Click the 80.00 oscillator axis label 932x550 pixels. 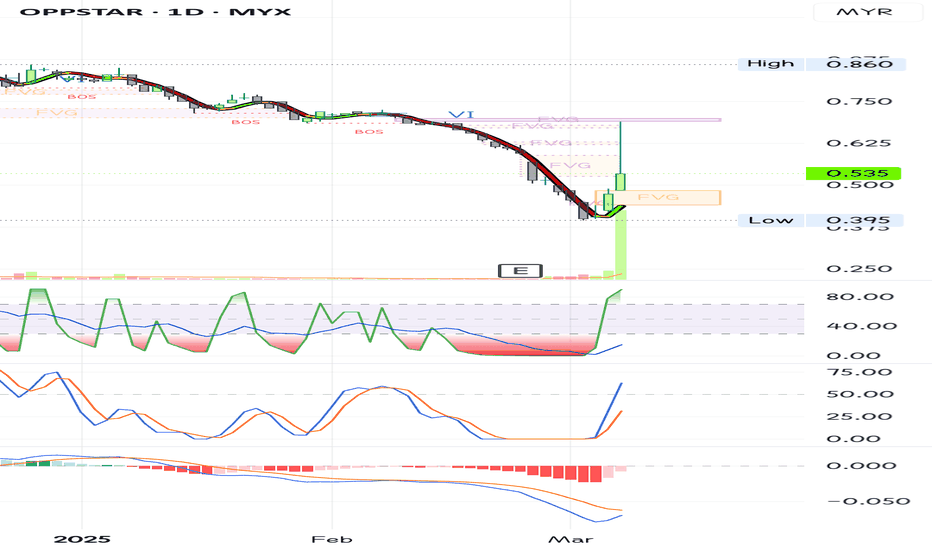coord(860,297)
